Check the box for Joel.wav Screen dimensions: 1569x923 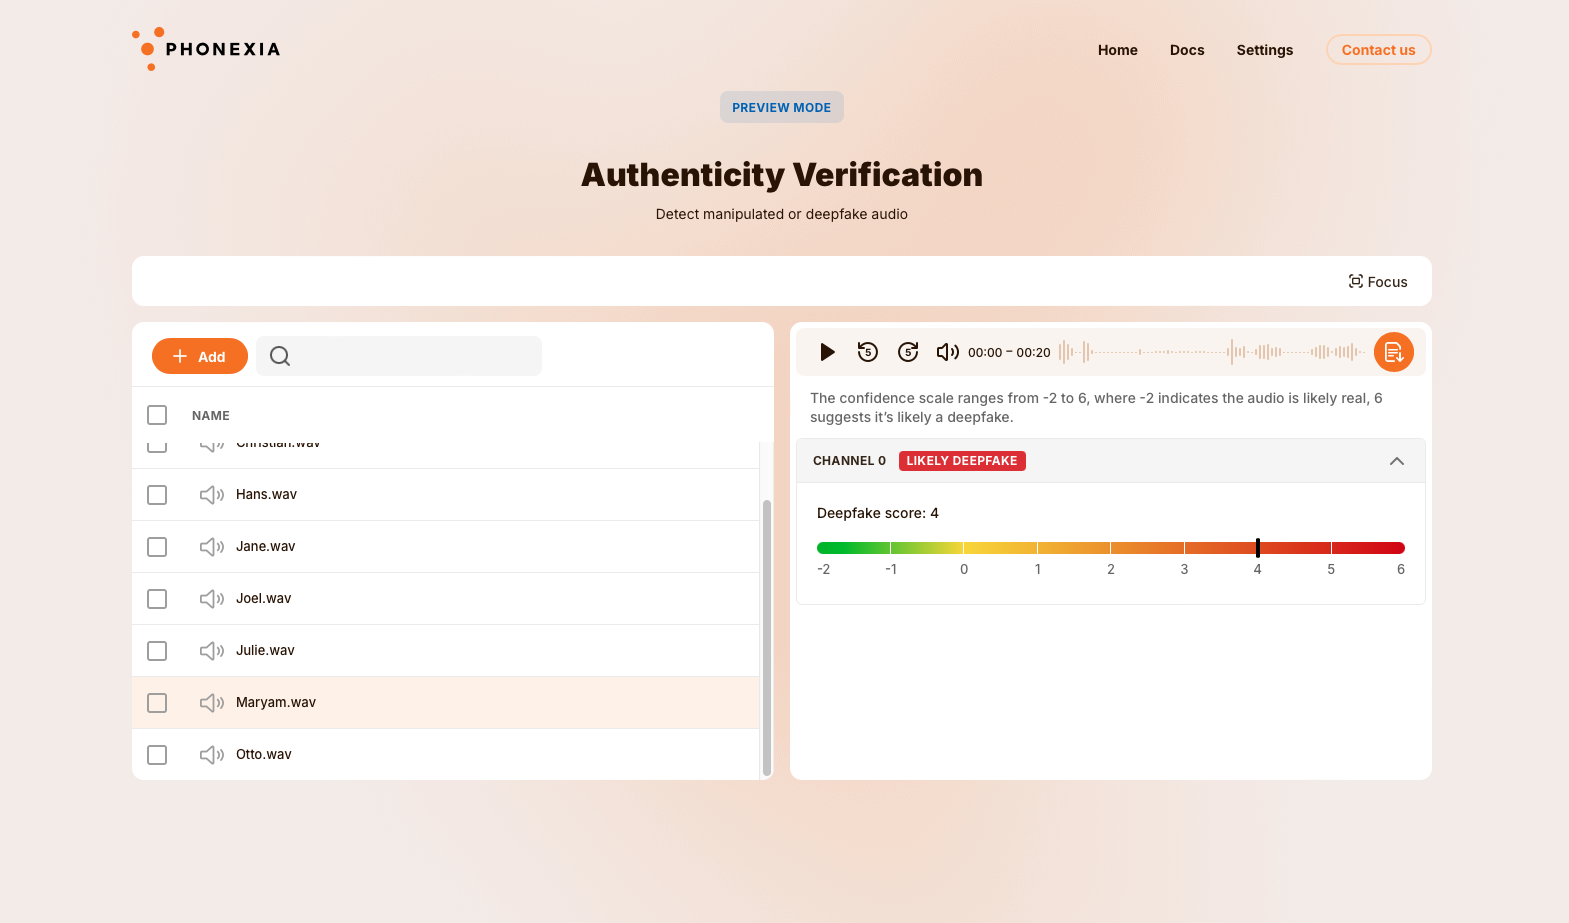pos(157,599)
